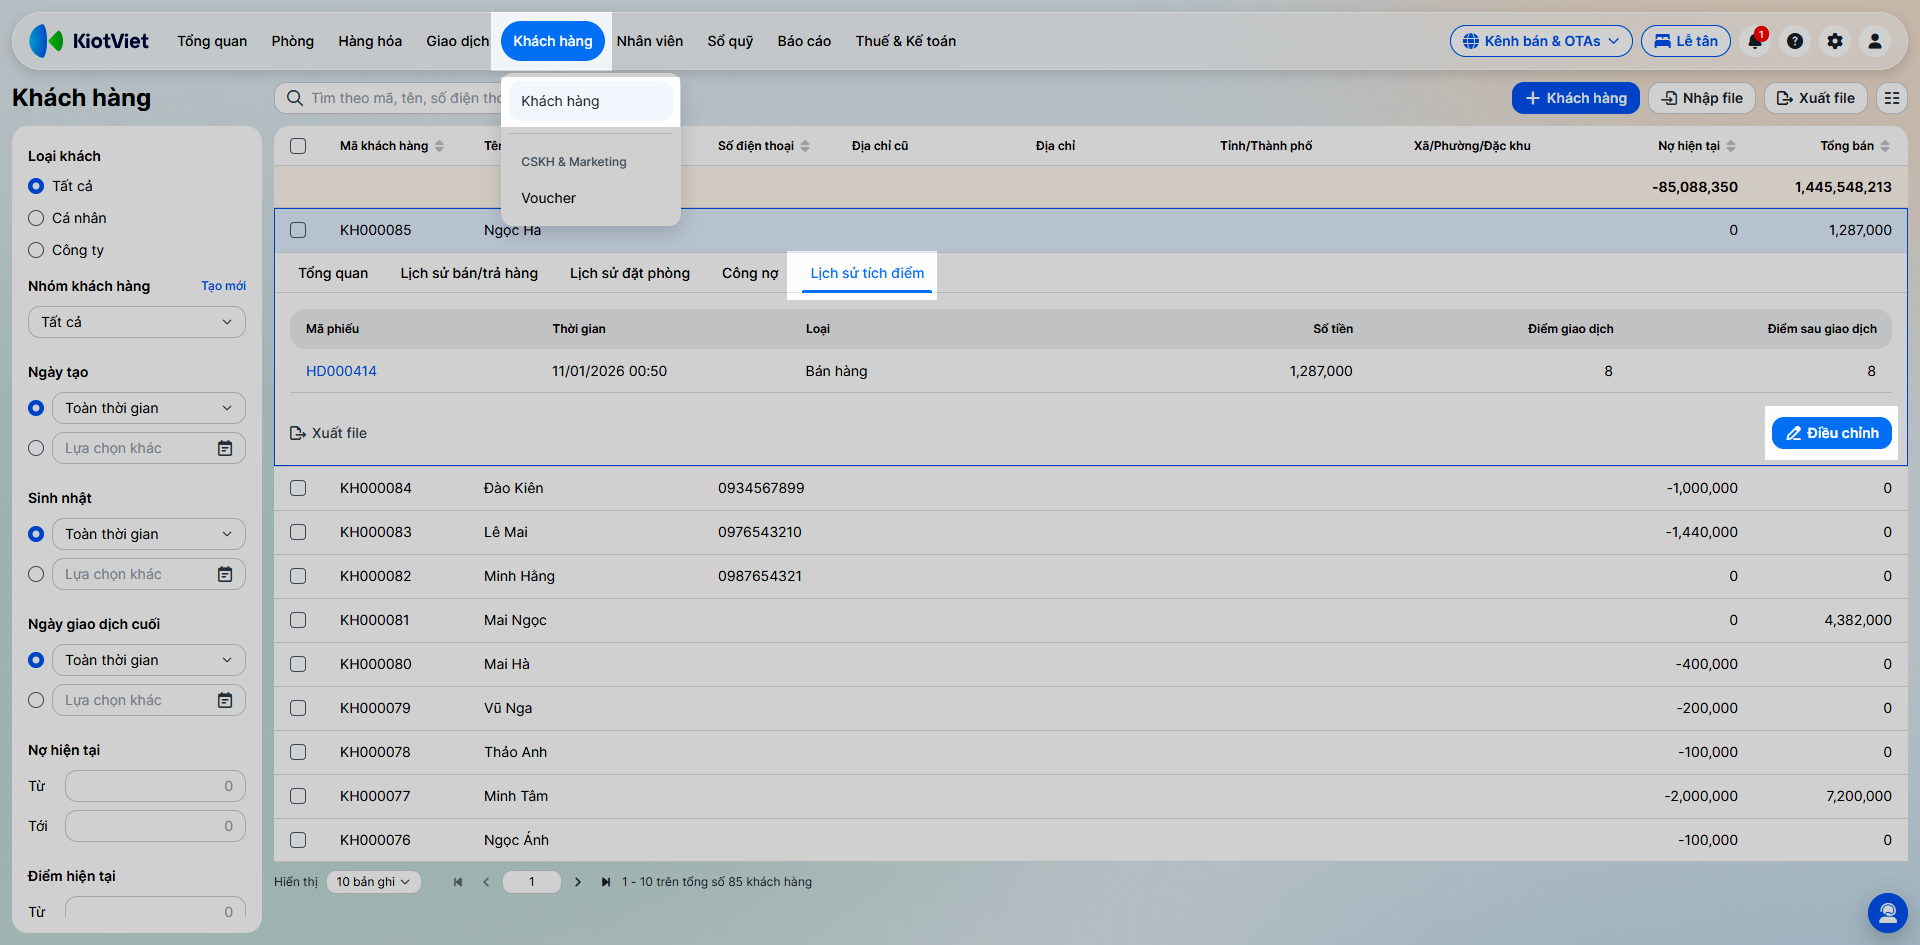Sort by Tổng bán column

pos(1885,146)
